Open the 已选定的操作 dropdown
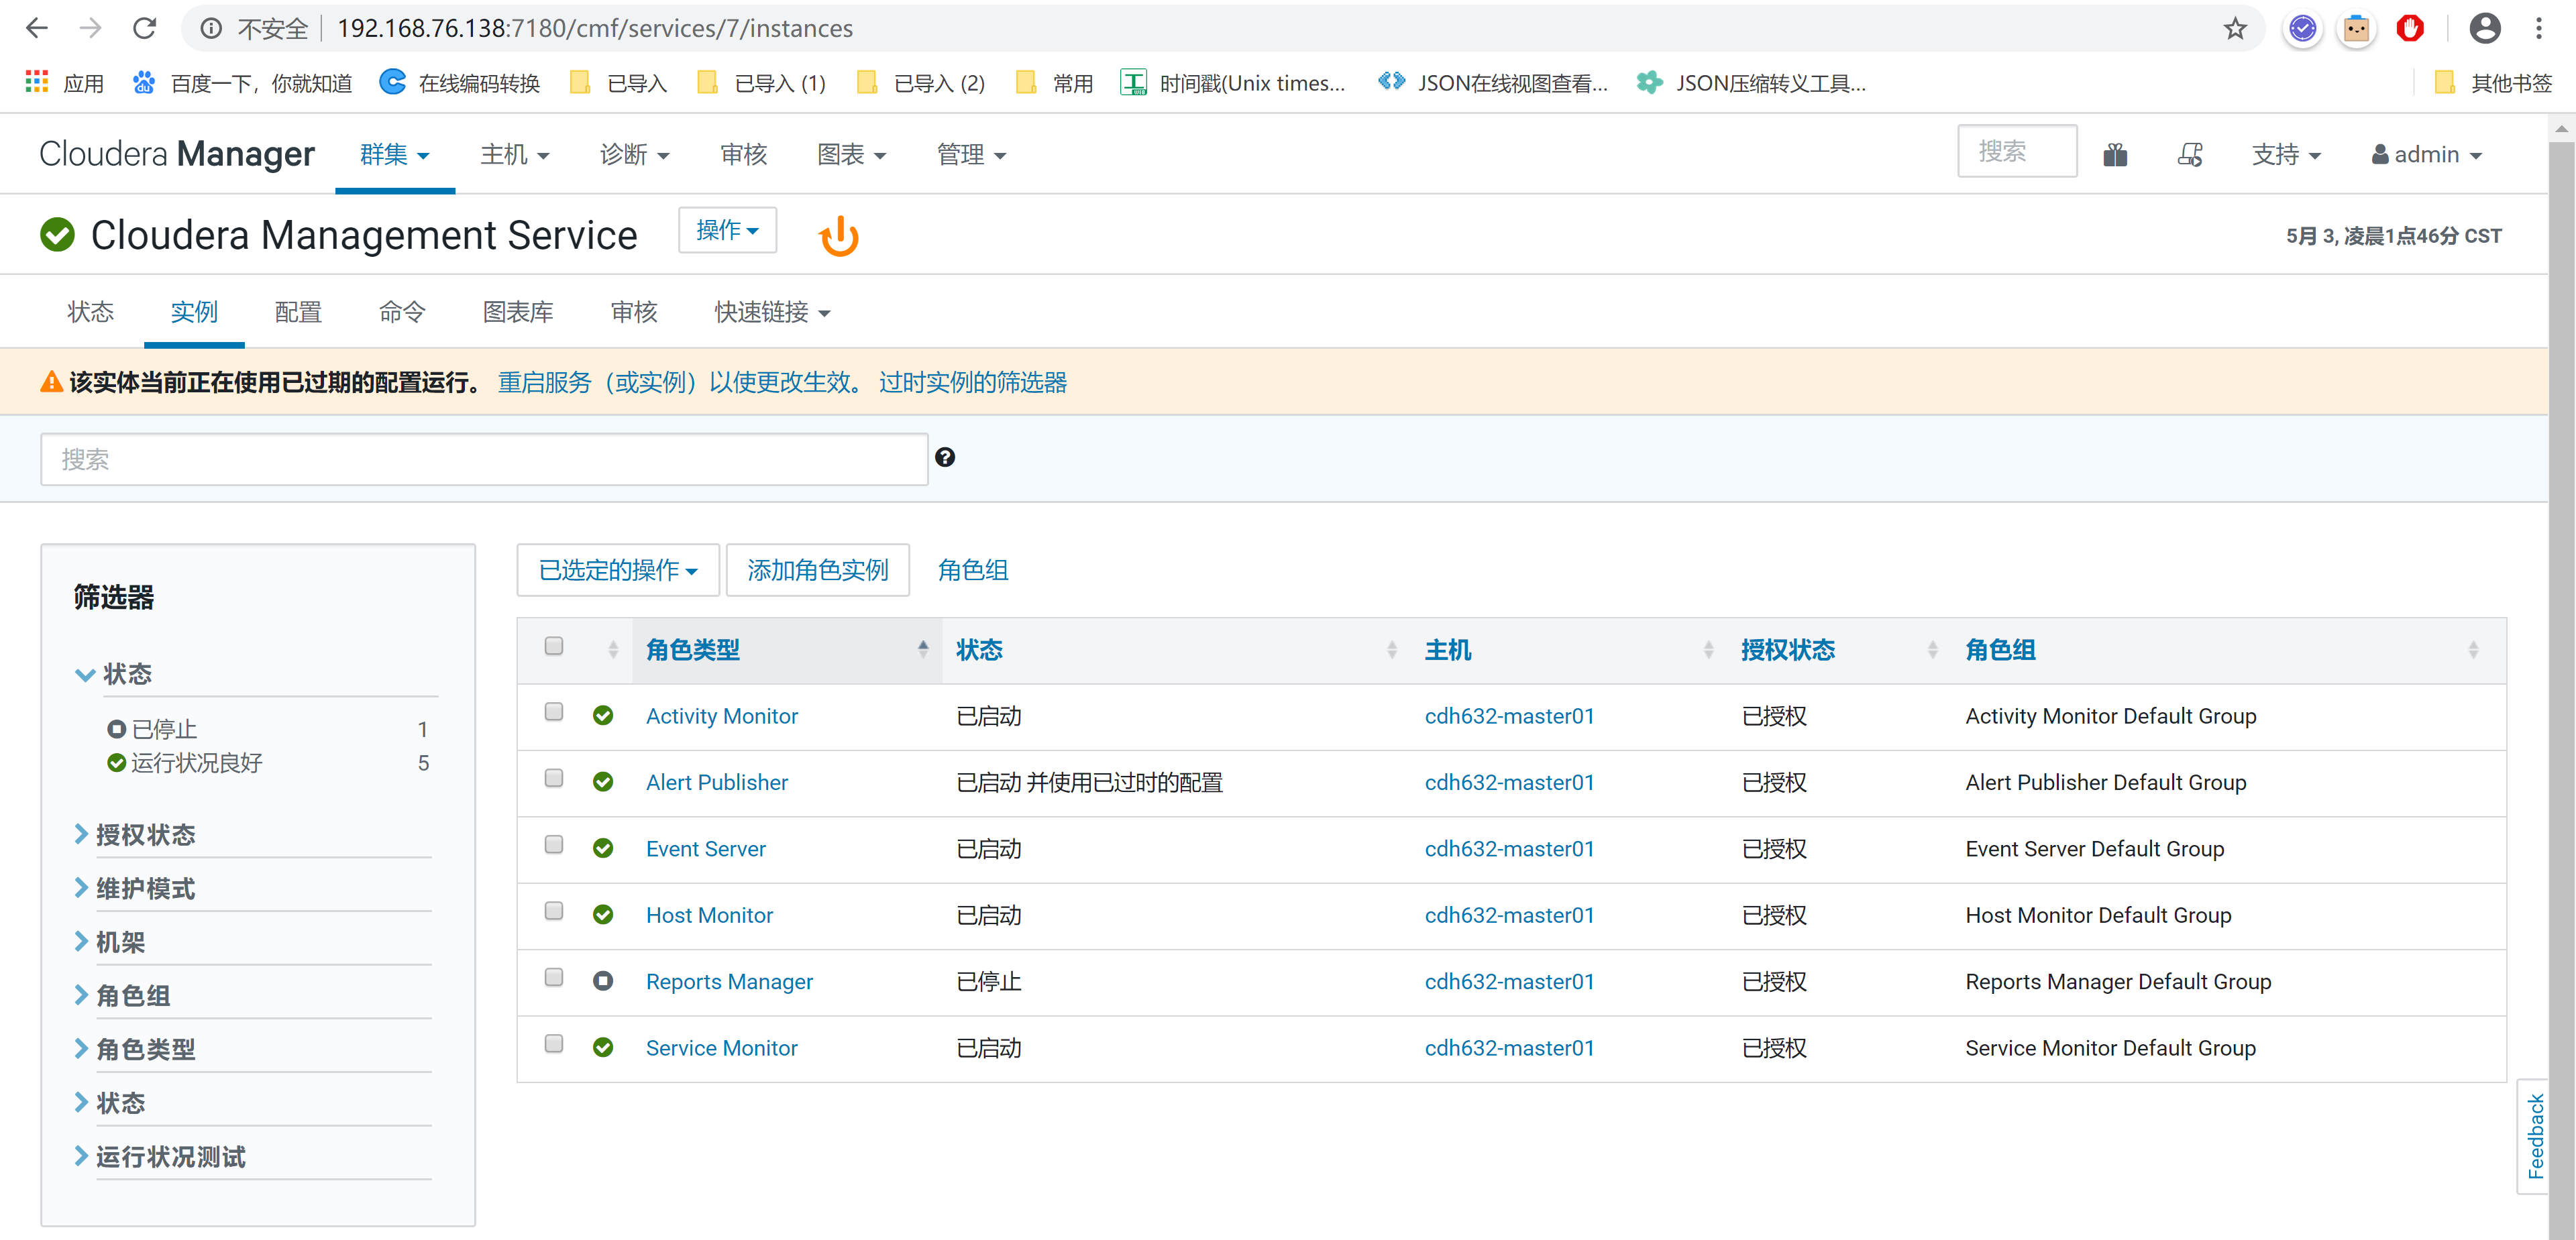2576x1240 pixels. click(617, 570)
